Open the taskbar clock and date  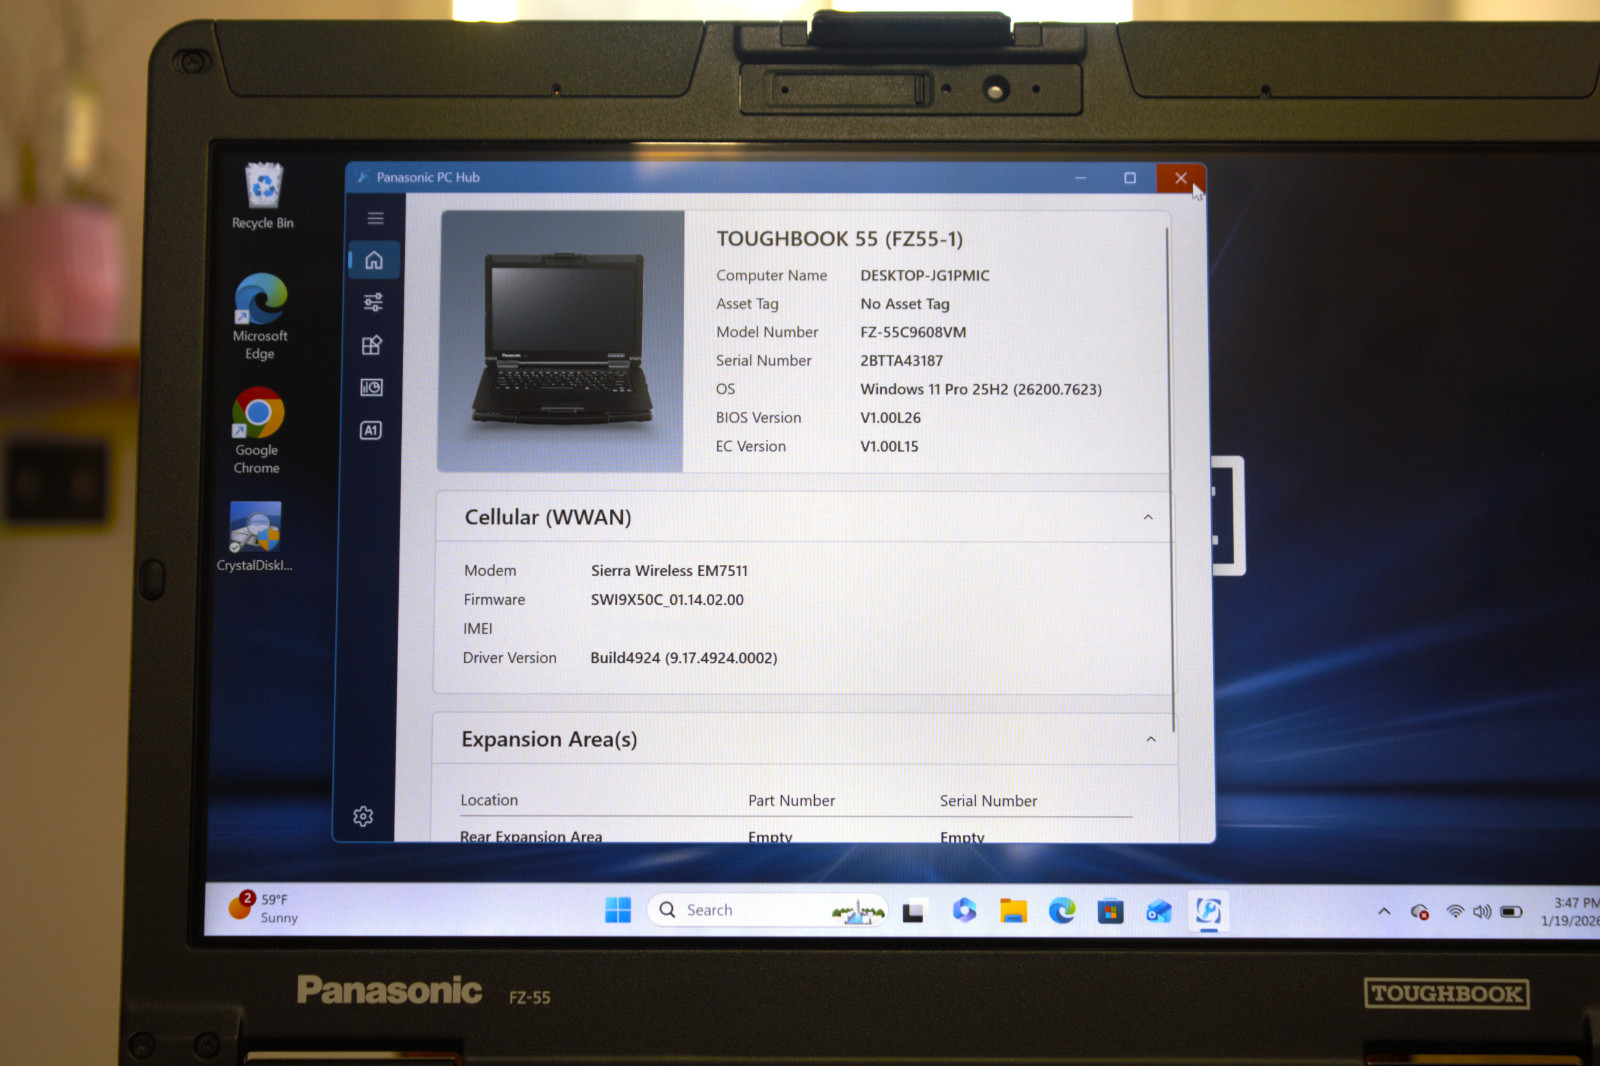(1570, 912)
